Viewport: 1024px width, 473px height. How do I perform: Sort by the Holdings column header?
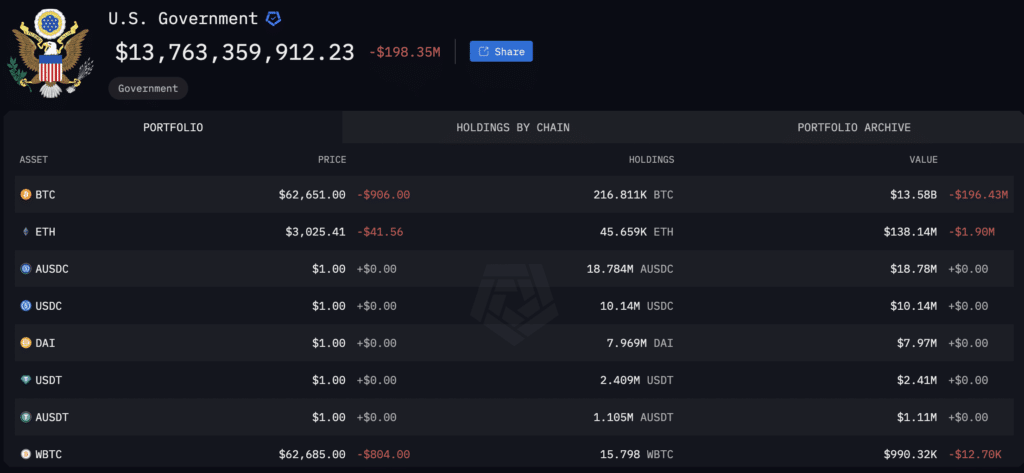[651, 159]
